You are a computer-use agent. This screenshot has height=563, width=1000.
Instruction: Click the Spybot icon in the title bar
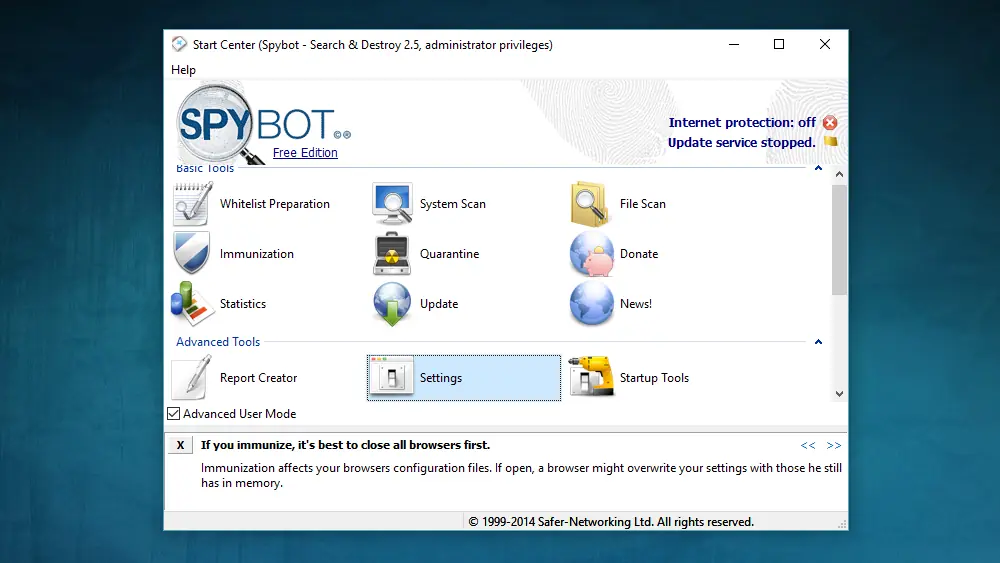179,44
